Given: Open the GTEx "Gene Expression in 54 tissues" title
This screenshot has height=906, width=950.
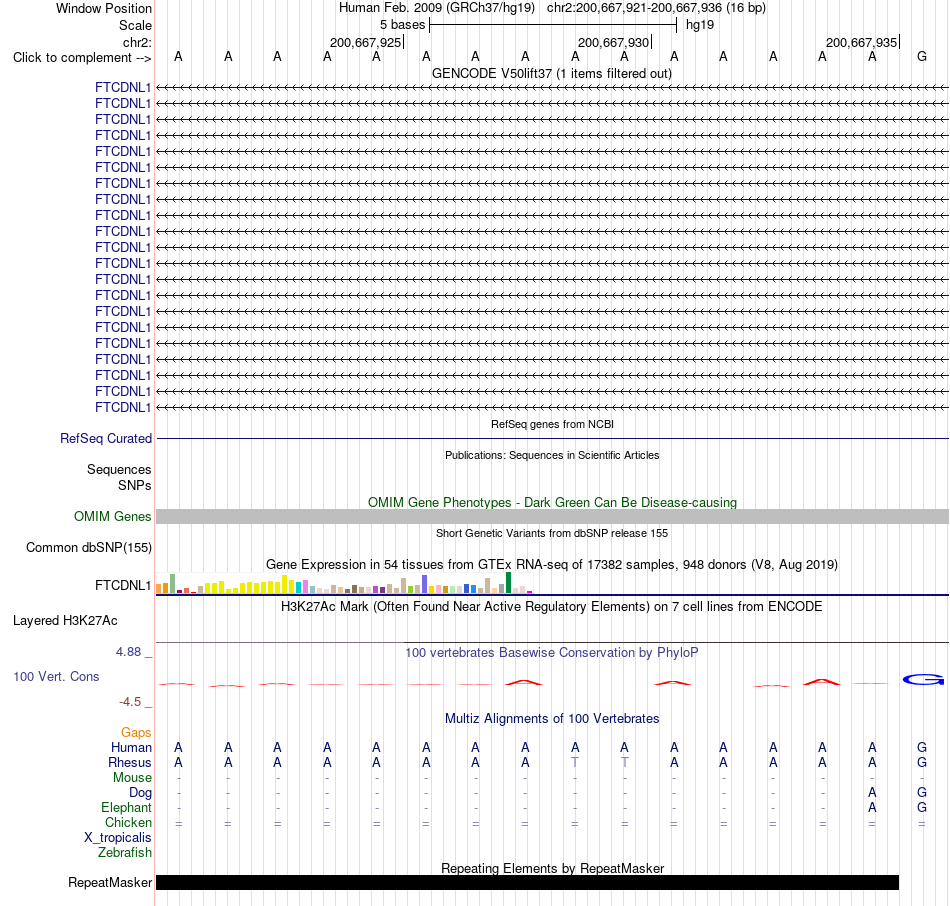Looking at the screenshot, I should click(552, 565).
